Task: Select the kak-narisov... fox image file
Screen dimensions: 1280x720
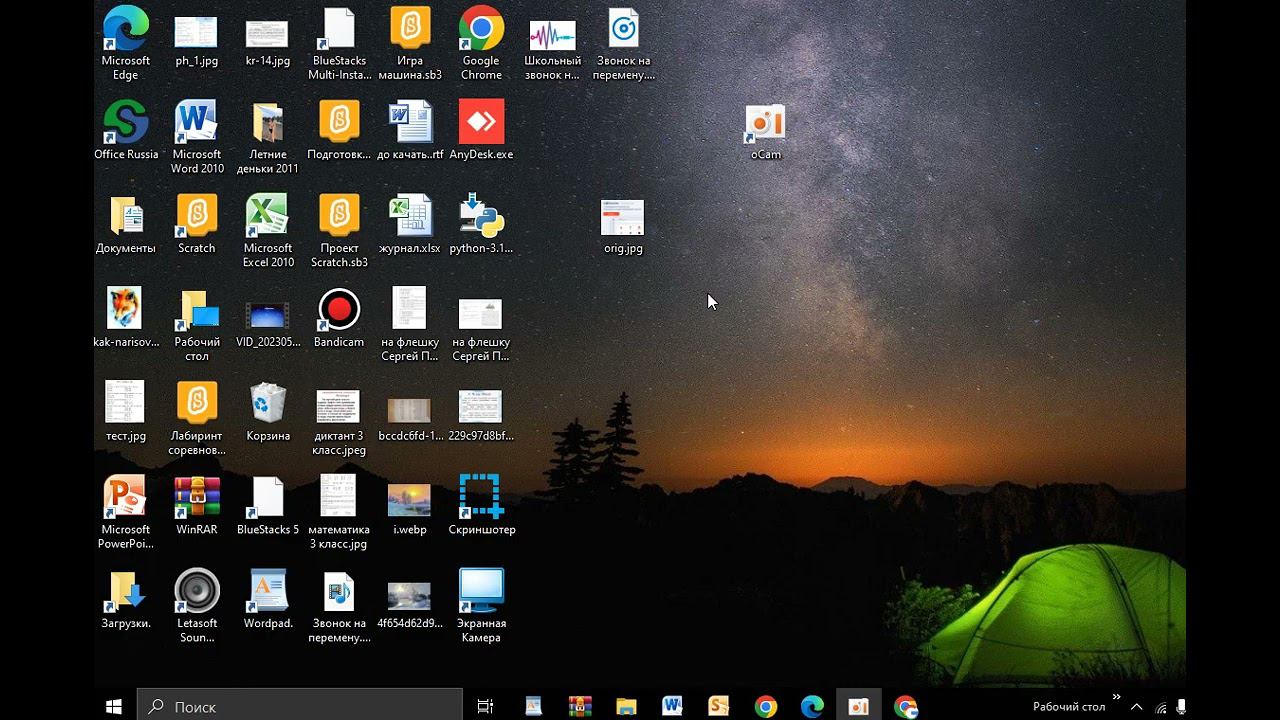Action: (x=126, y=319)
